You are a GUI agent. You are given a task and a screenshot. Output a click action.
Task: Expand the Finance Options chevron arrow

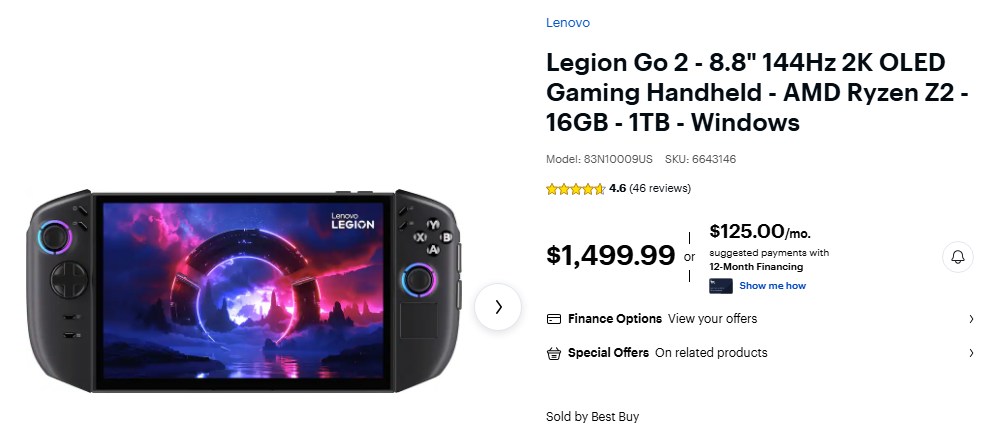pyautogui.click(x=971, y=319)
